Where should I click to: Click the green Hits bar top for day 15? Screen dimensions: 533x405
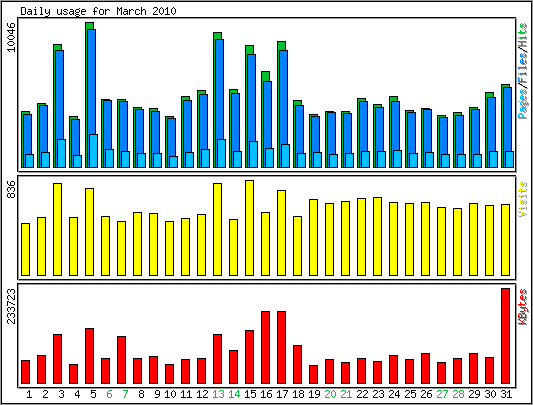click(249, 50)
